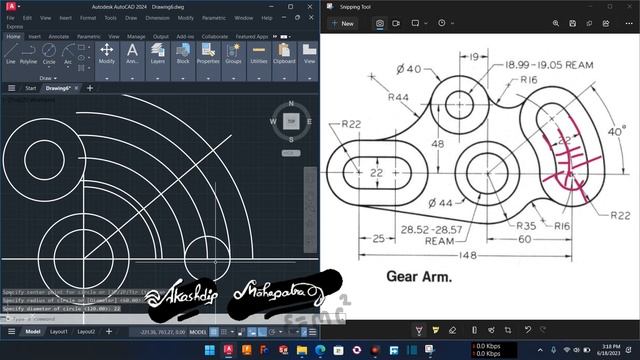Expand the Circle tool dropdown arrow
The height and width of the screenshot is (360, 640).
[49, 67]
